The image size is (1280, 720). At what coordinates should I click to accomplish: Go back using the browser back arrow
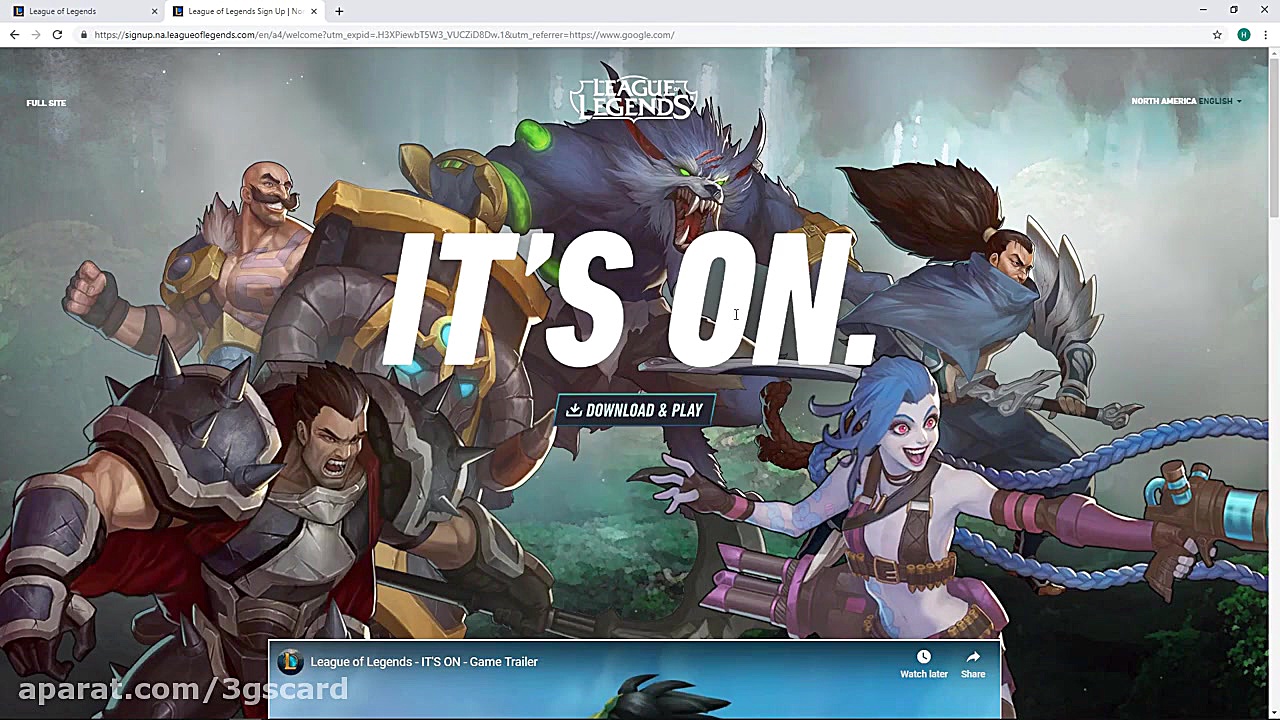pyautogui.click(x=14, y=35)
